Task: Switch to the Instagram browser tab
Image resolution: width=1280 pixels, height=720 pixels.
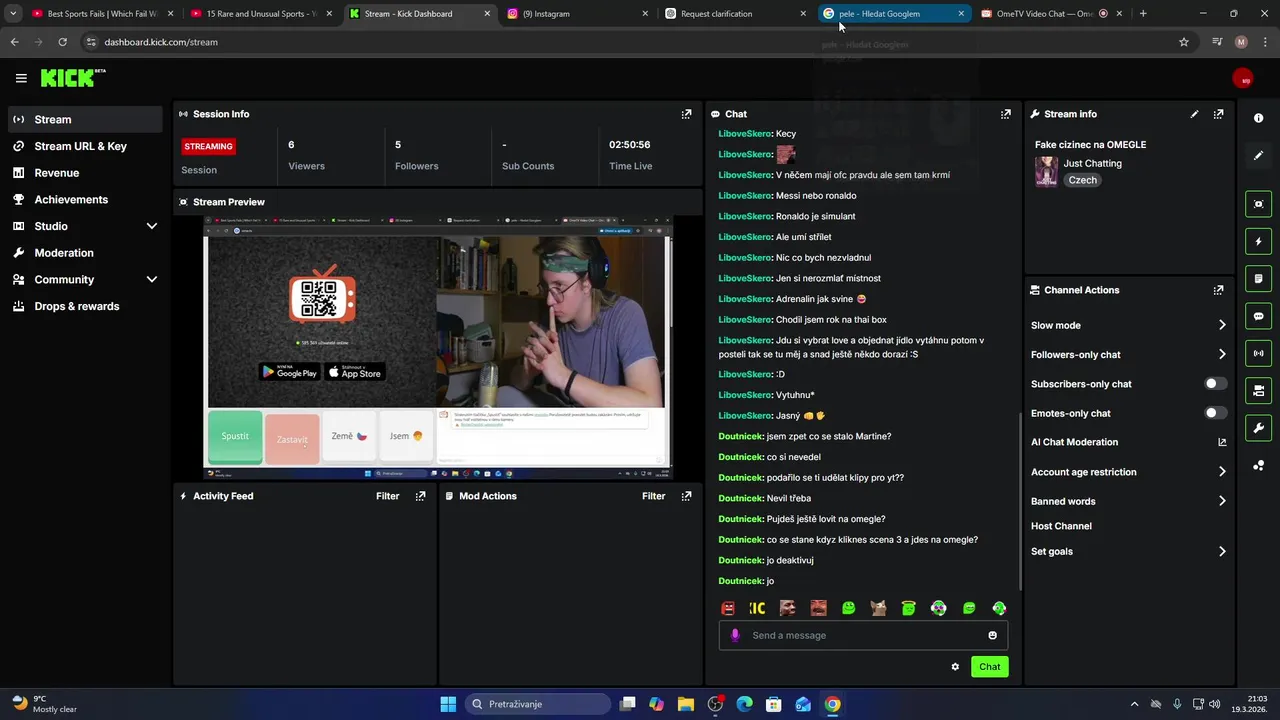Action: pyautogui.click(x=577, y=14)
